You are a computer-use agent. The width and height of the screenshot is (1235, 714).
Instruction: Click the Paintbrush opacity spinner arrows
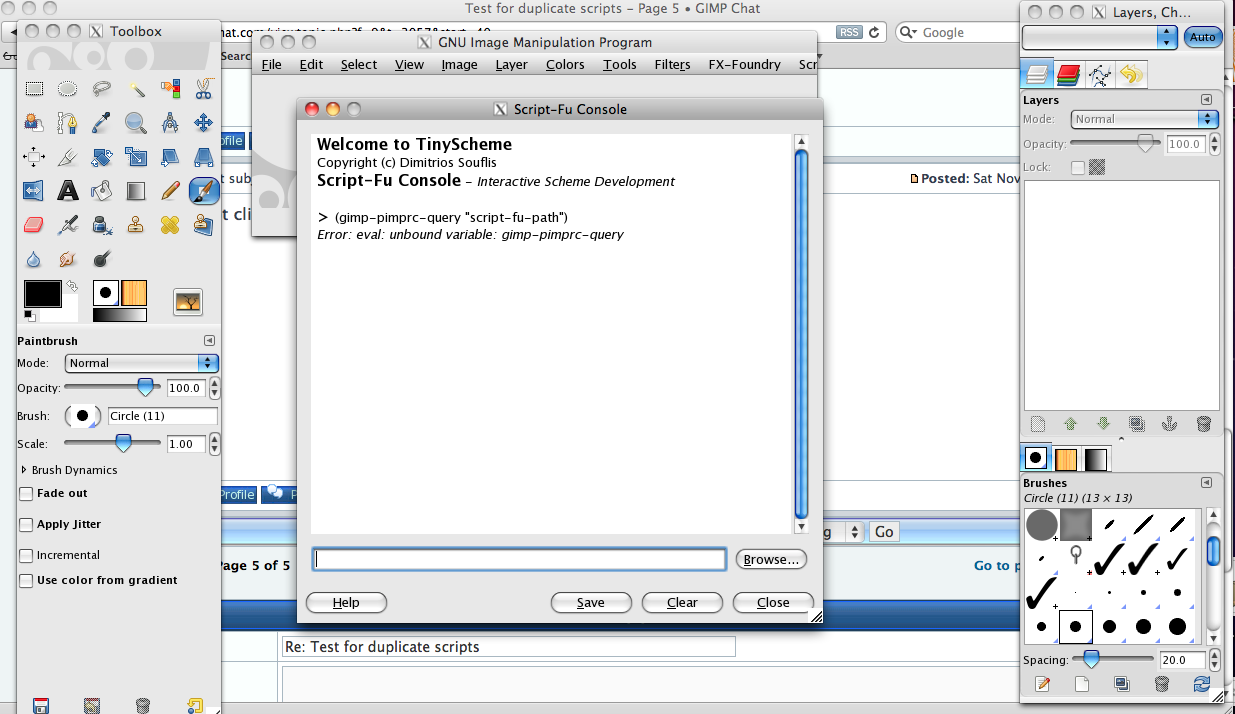215,388
